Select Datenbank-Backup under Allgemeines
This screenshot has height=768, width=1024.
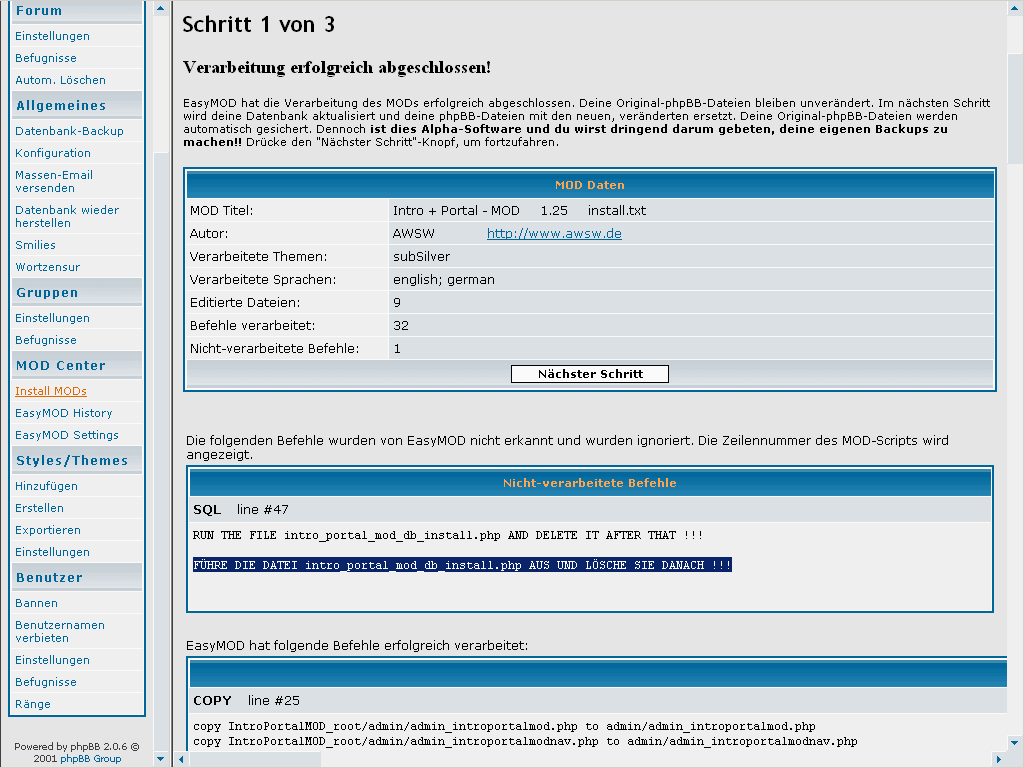tap(69, 131)
